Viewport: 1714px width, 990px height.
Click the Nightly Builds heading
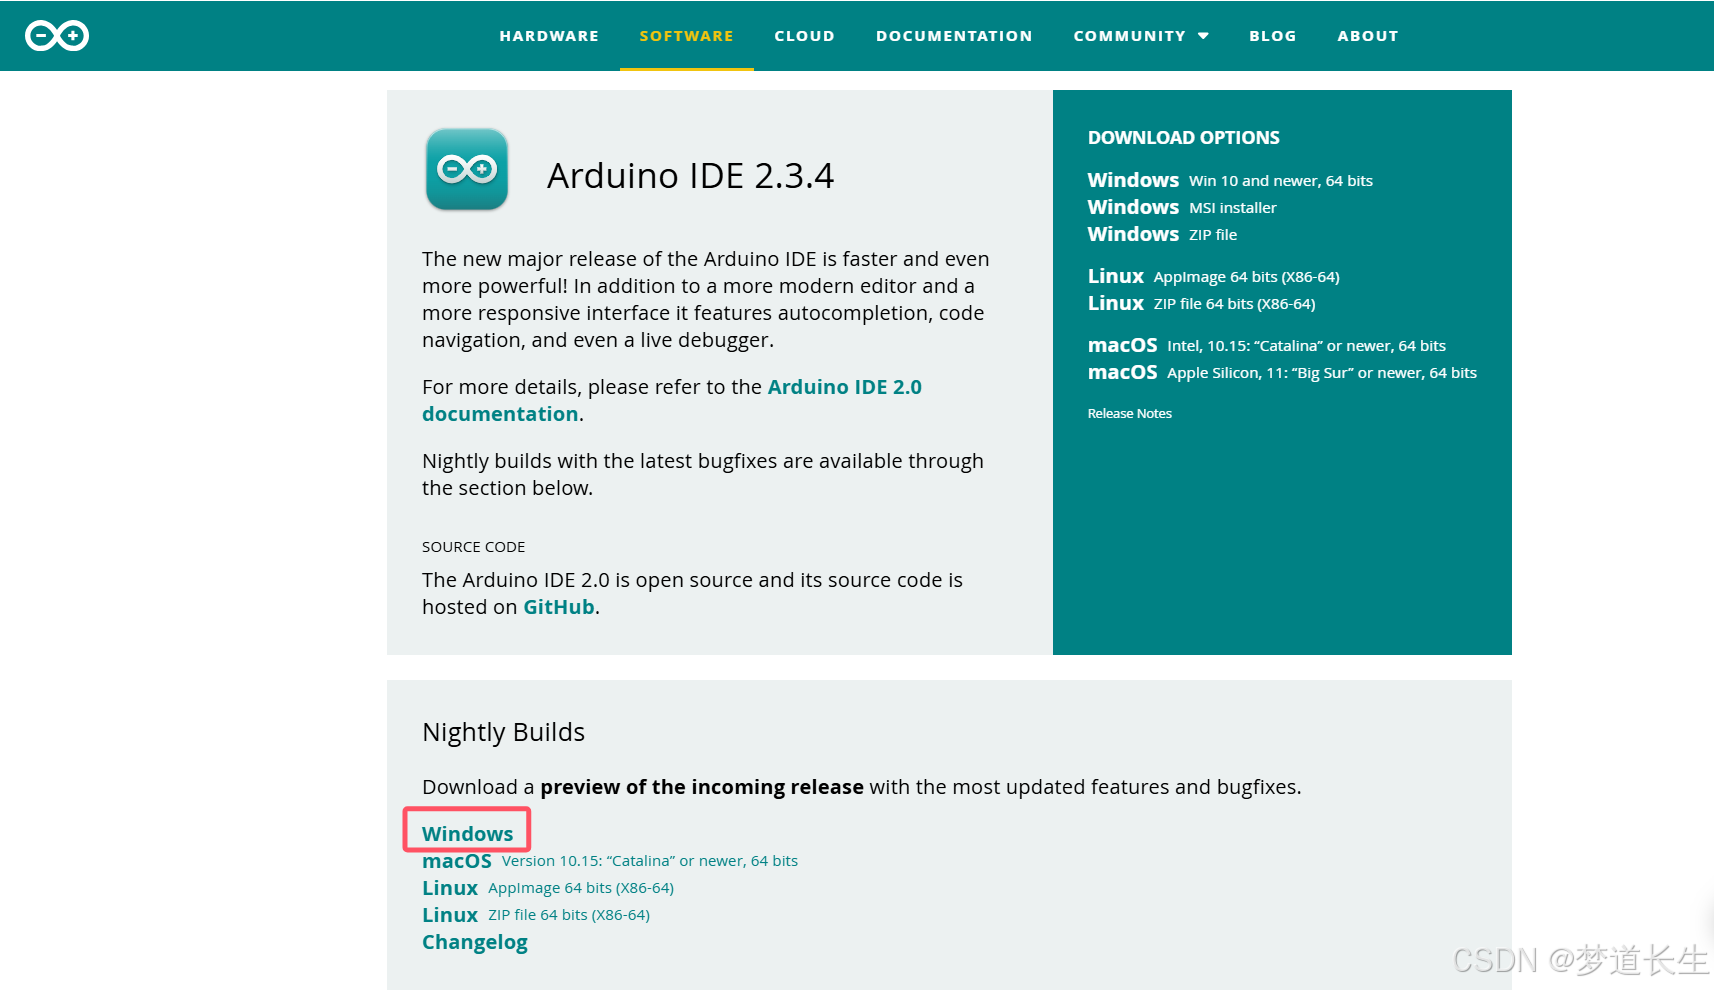[503, 732]
